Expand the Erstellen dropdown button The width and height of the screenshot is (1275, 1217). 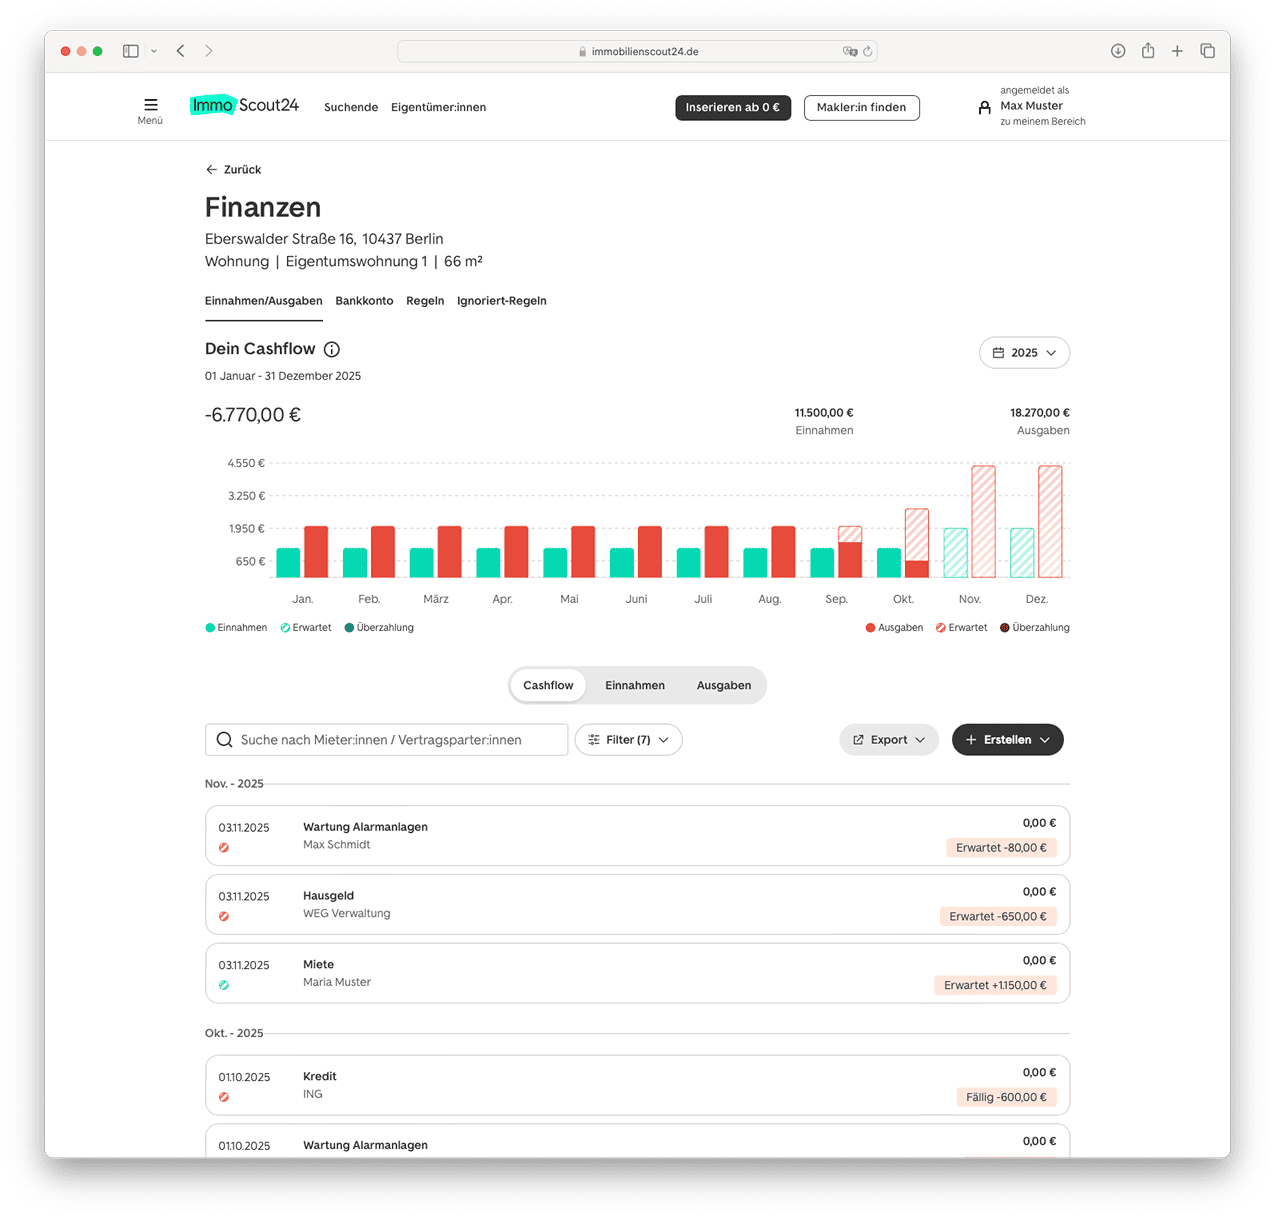pos(1007,740)
